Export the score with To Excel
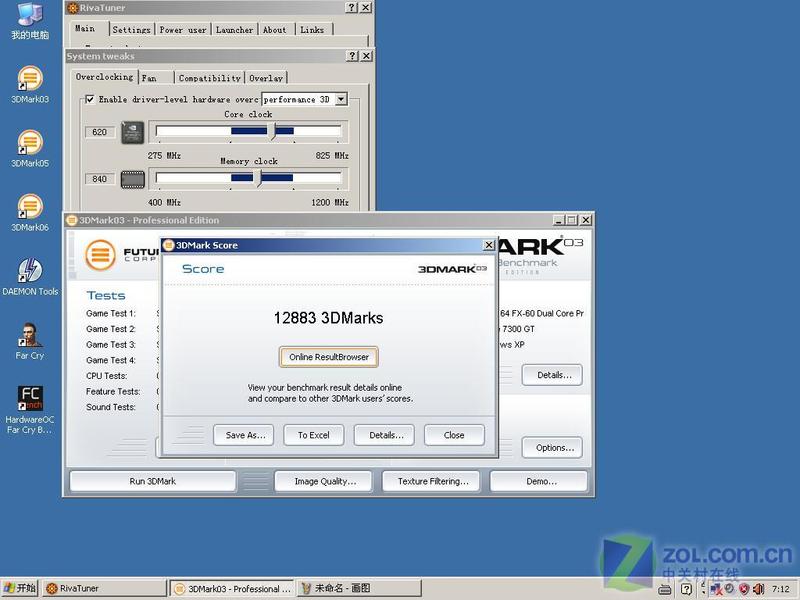 [314, 435]
